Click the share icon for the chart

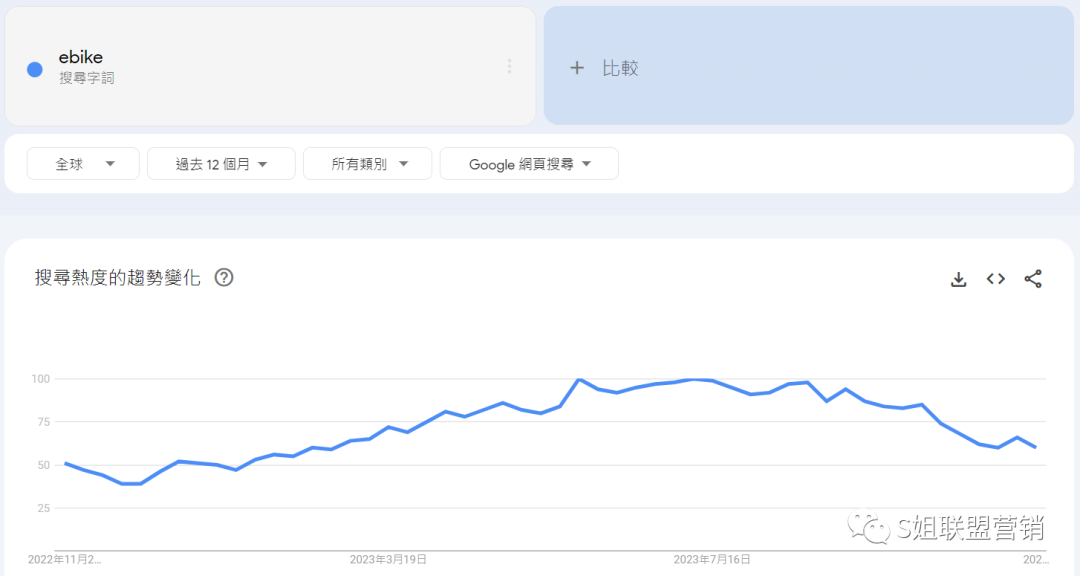[x=1033, y=279]
